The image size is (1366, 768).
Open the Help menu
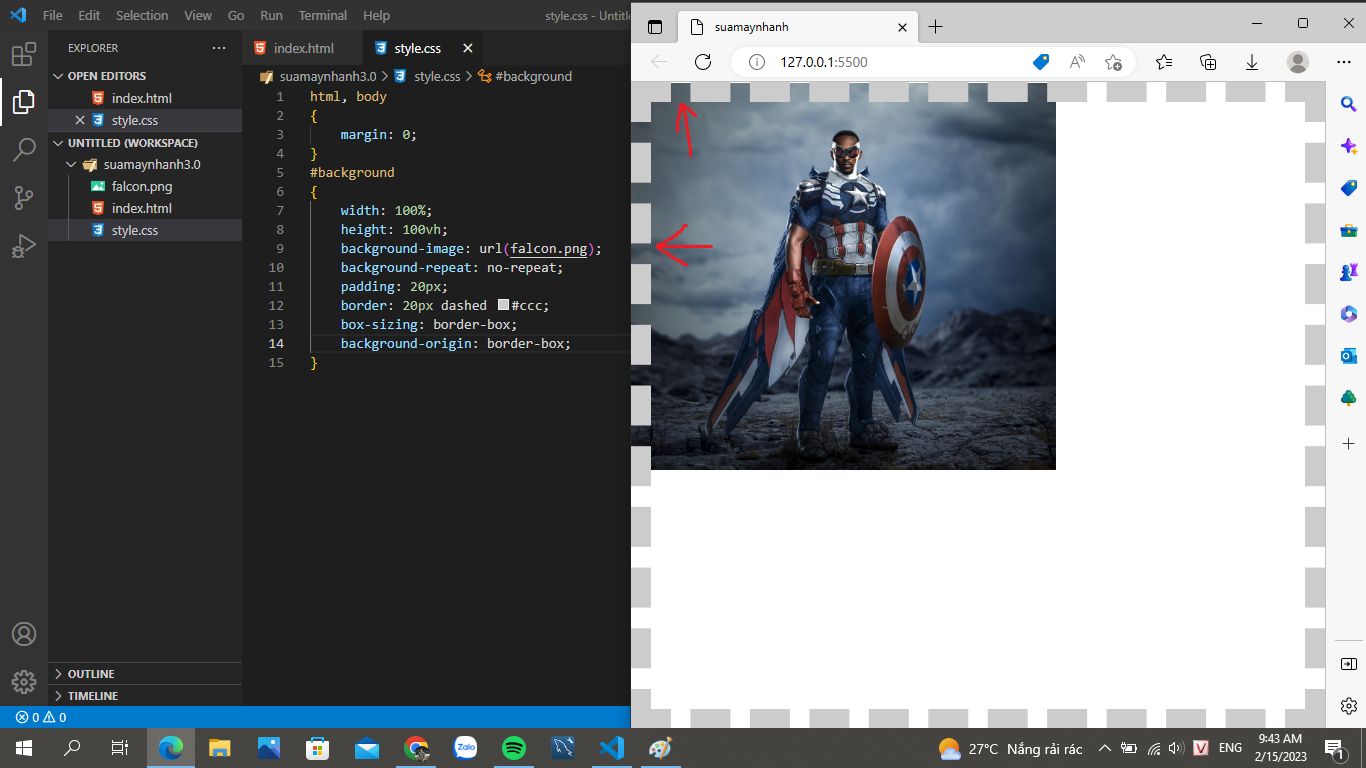377,16
